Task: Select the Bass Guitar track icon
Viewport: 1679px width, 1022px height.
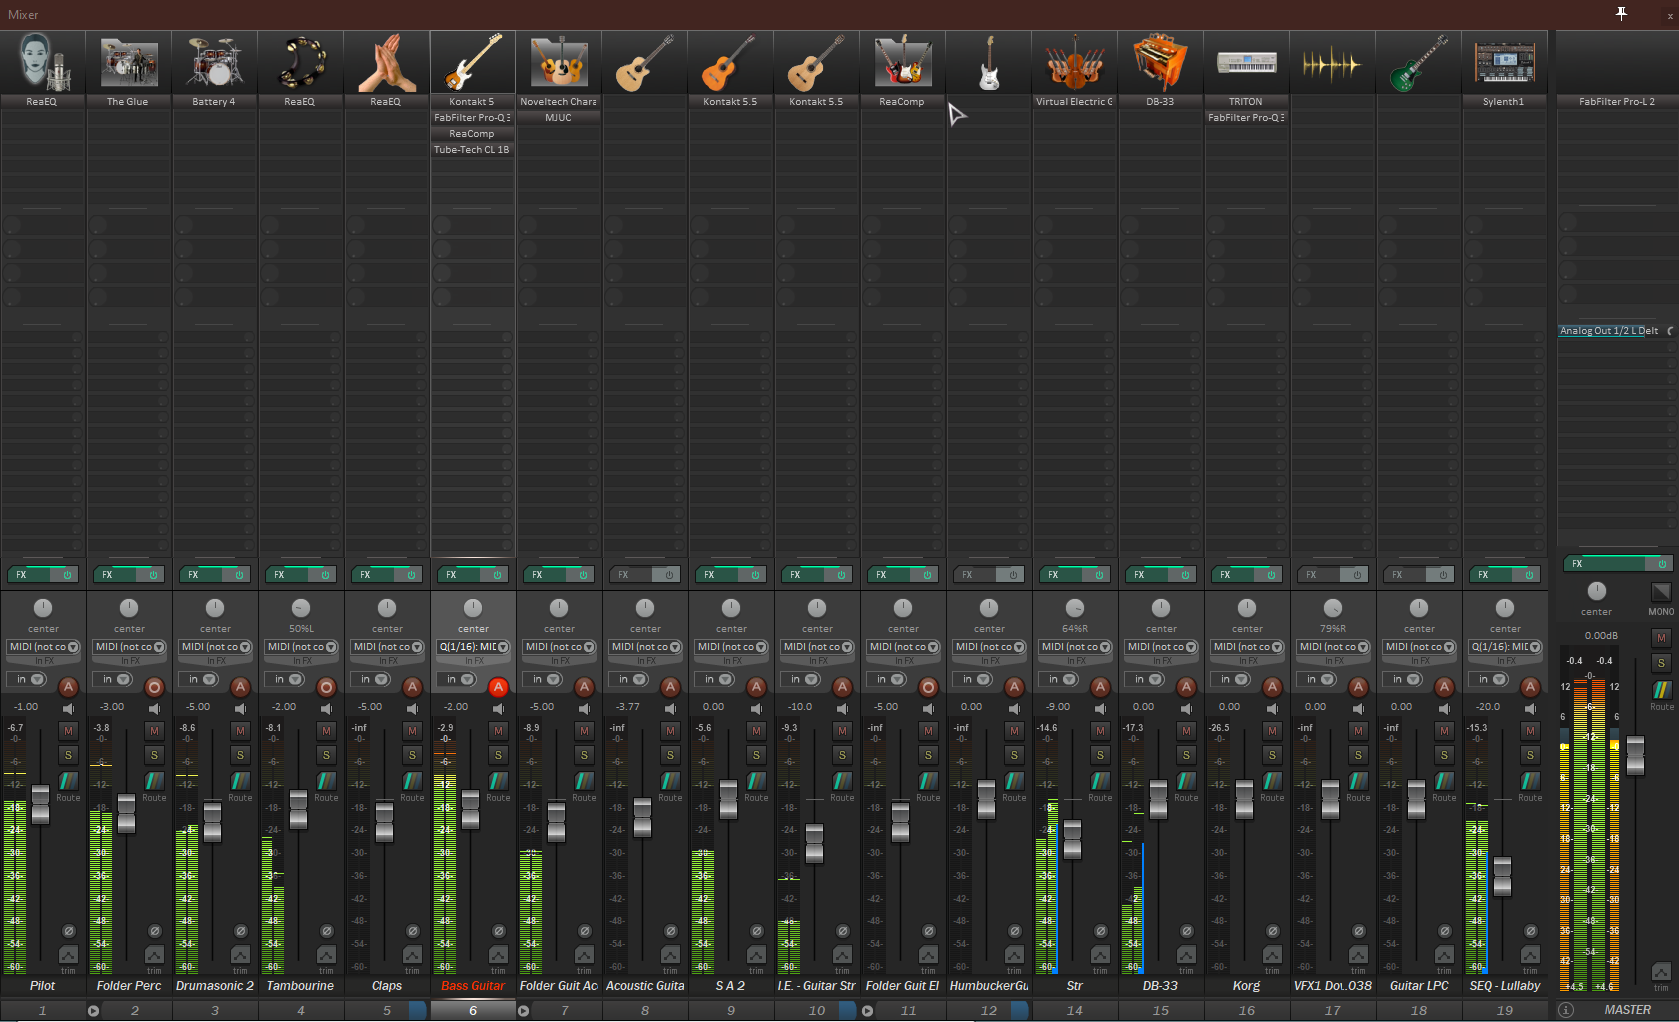Action: coord(473,63)
